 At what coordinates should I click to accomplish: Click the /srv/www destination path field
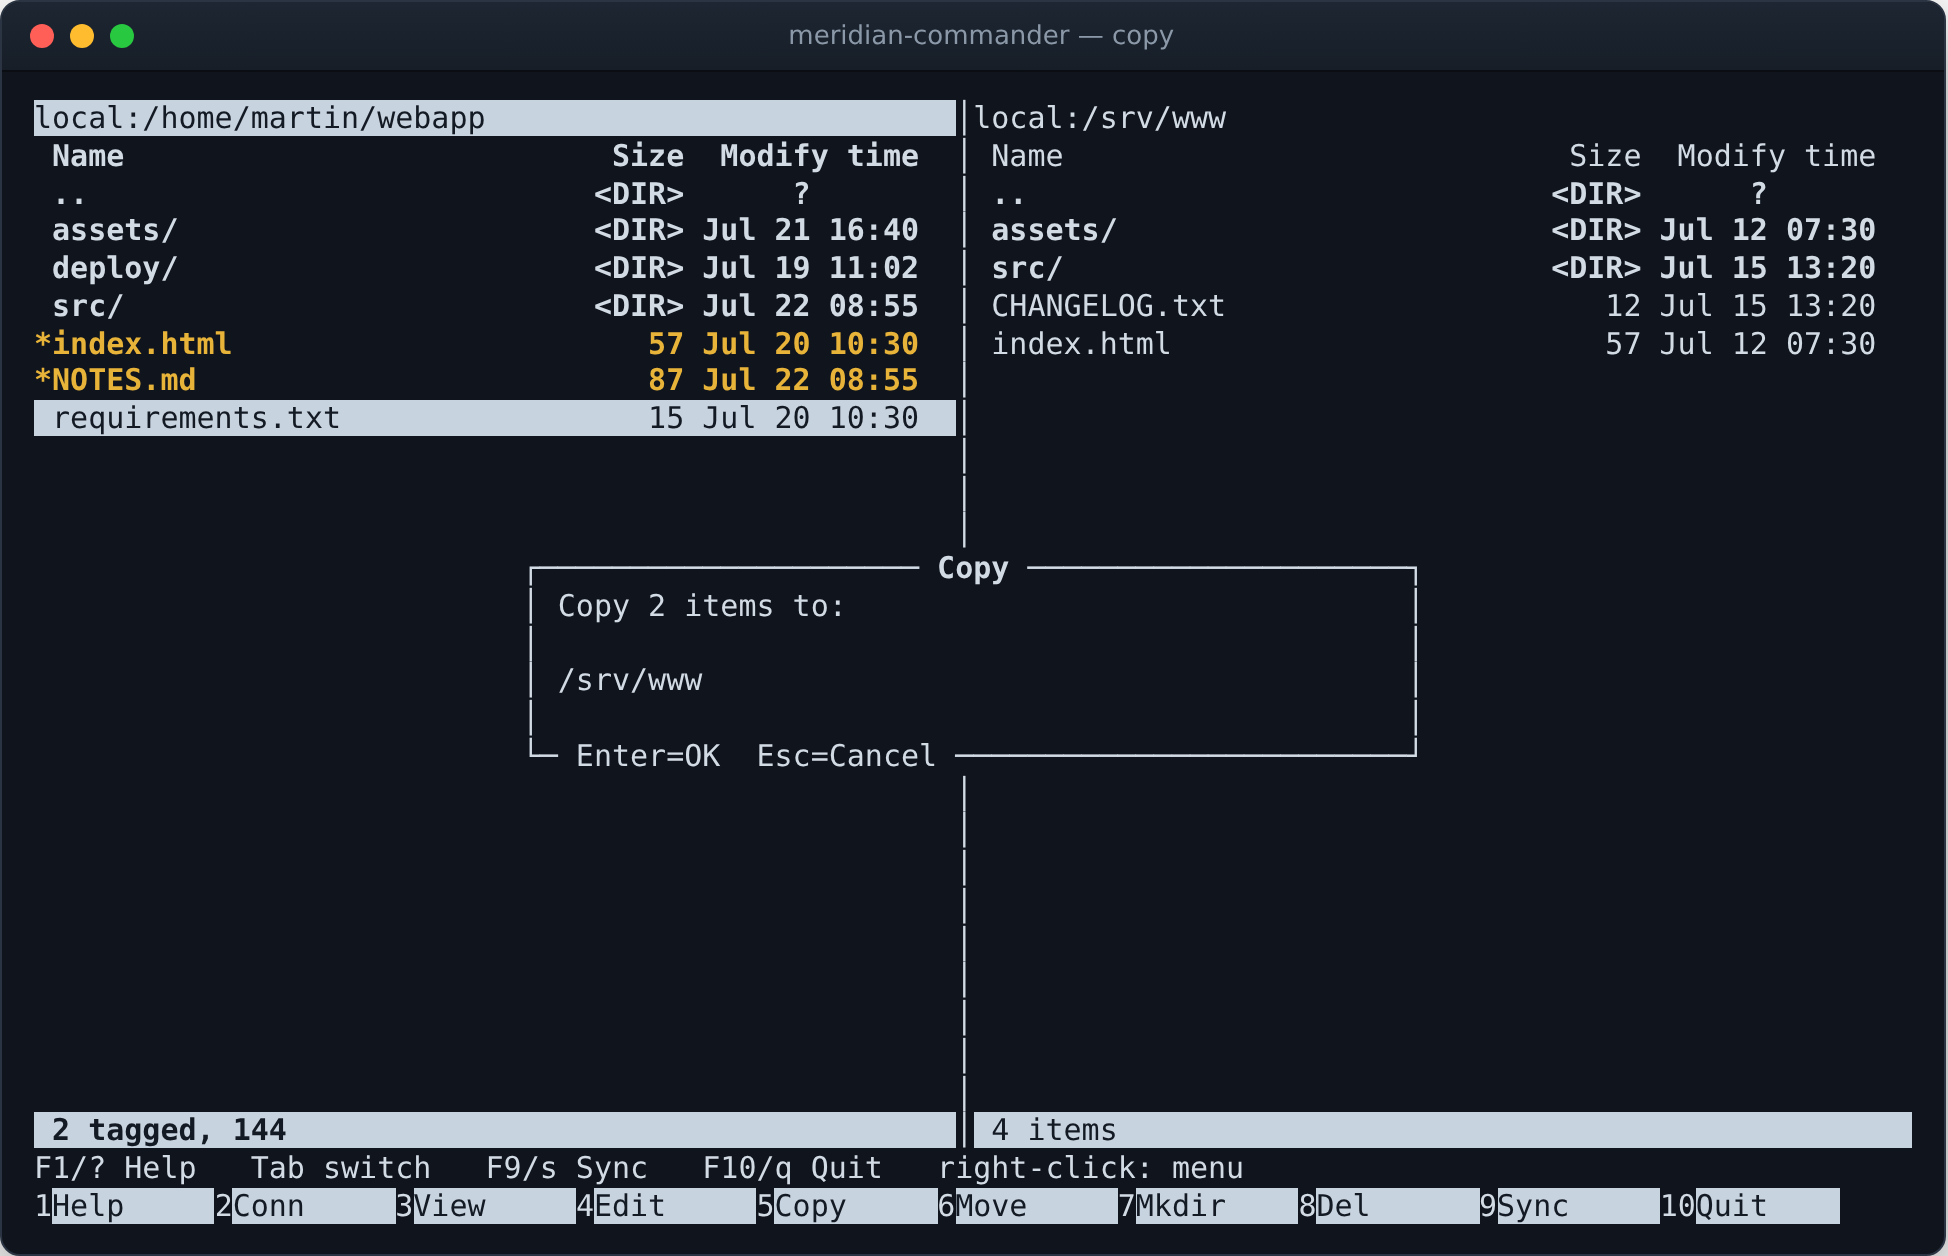point(973,681)
